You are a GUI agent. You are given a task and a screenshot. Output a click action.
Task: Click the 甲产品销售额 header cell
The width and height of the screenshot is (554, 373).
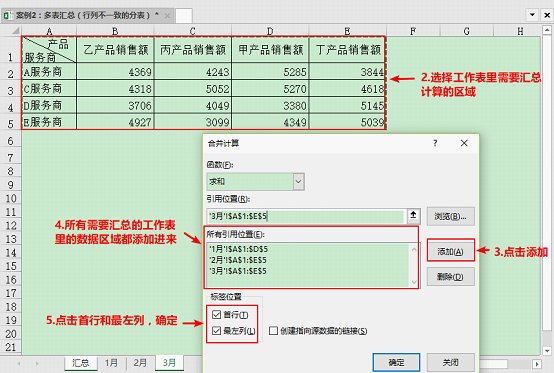pos(270,49)
